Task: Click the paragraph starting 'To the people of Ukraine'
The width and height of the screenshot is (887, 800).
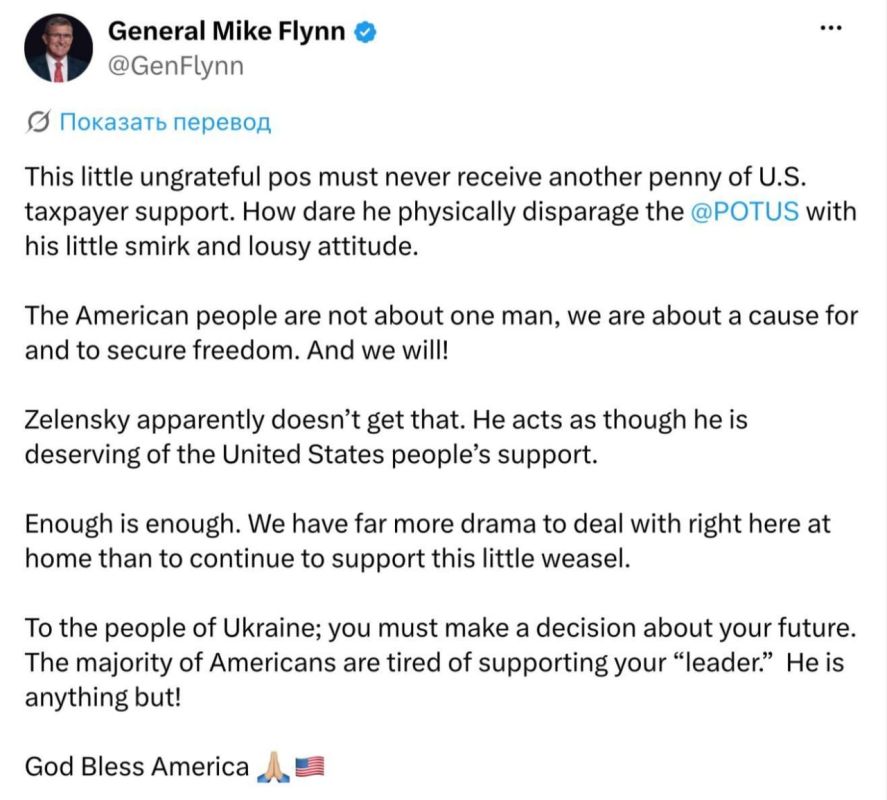Action: [441, 663]
